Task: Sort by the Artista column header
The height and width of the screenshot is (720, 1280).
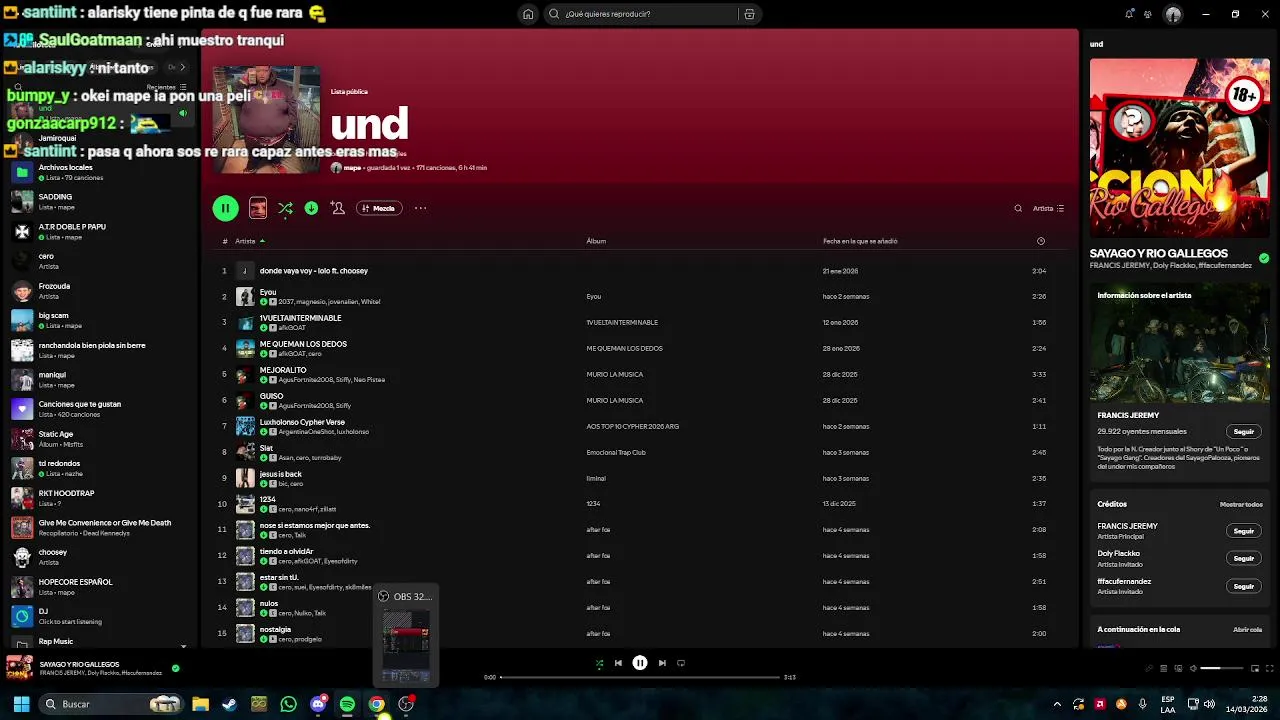Action: (245, 241)
